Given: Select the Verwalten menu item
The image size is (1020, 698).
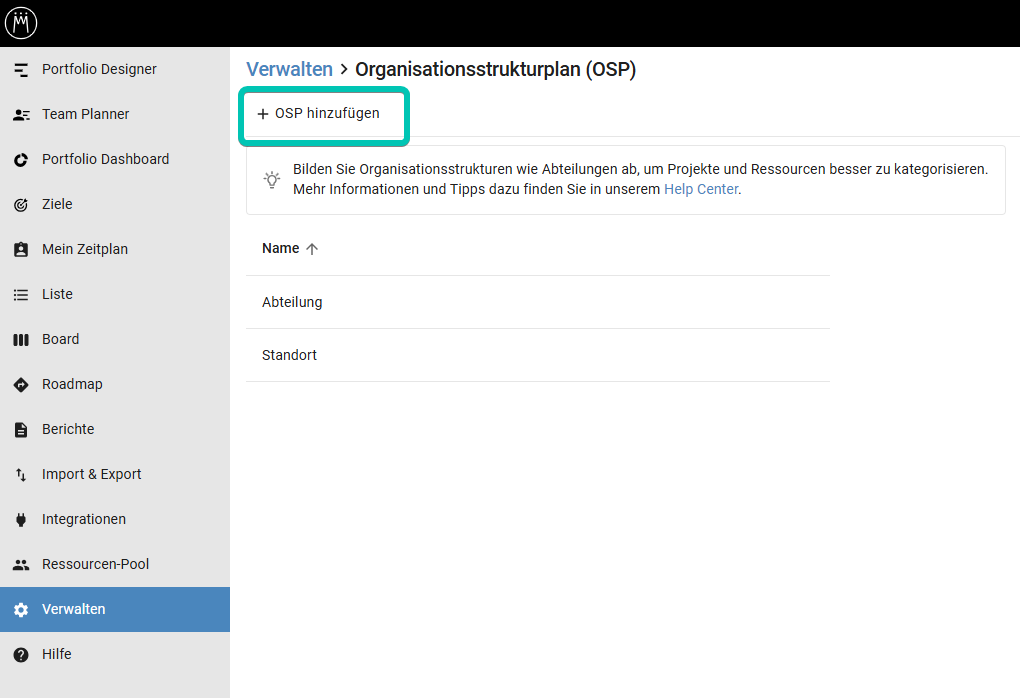Looking at the screenshot, I should [114, 610].
